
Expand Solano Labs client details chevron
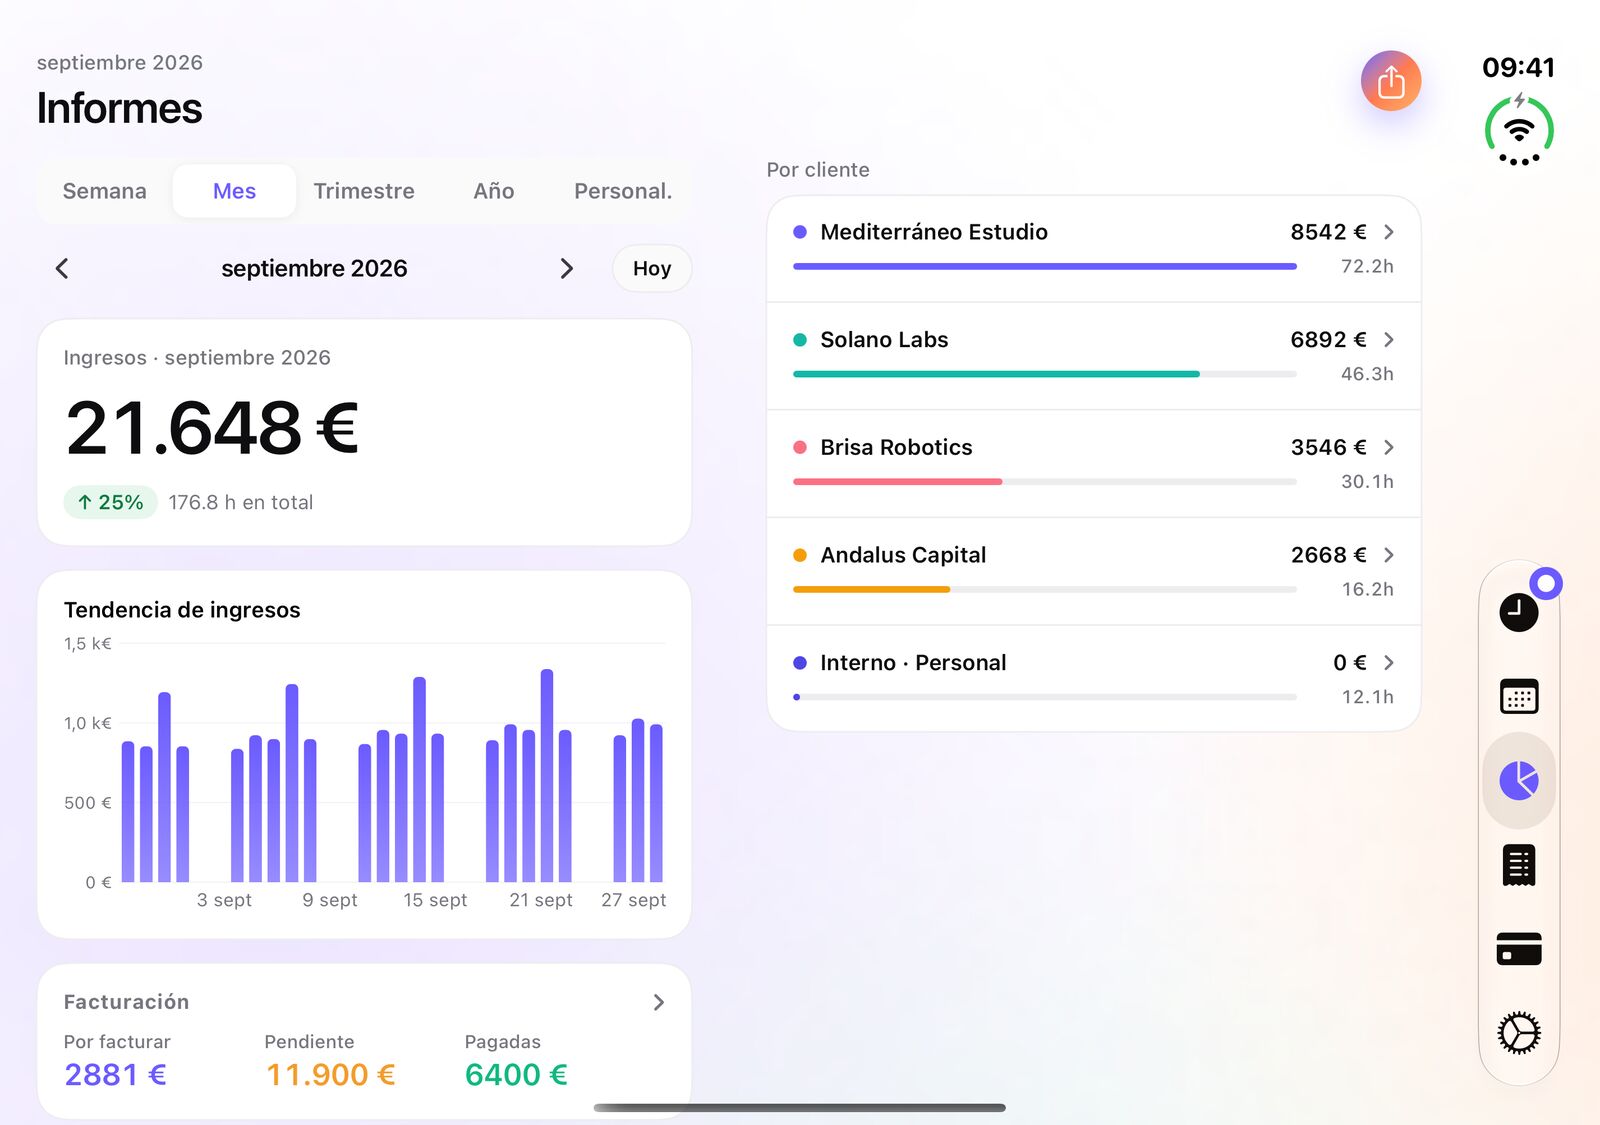[x=1389, y=340]
